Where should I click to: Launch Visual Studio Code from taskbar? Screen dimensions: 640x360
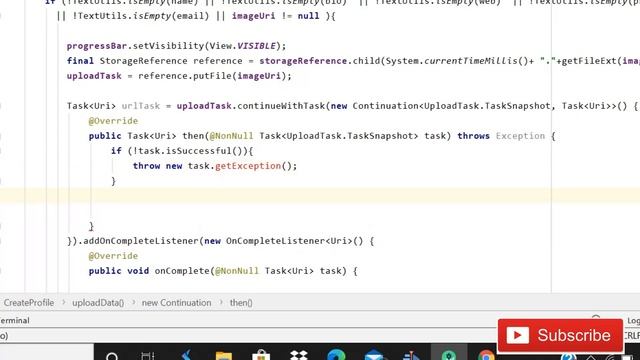pyautogui.click(x=187, y=356)
